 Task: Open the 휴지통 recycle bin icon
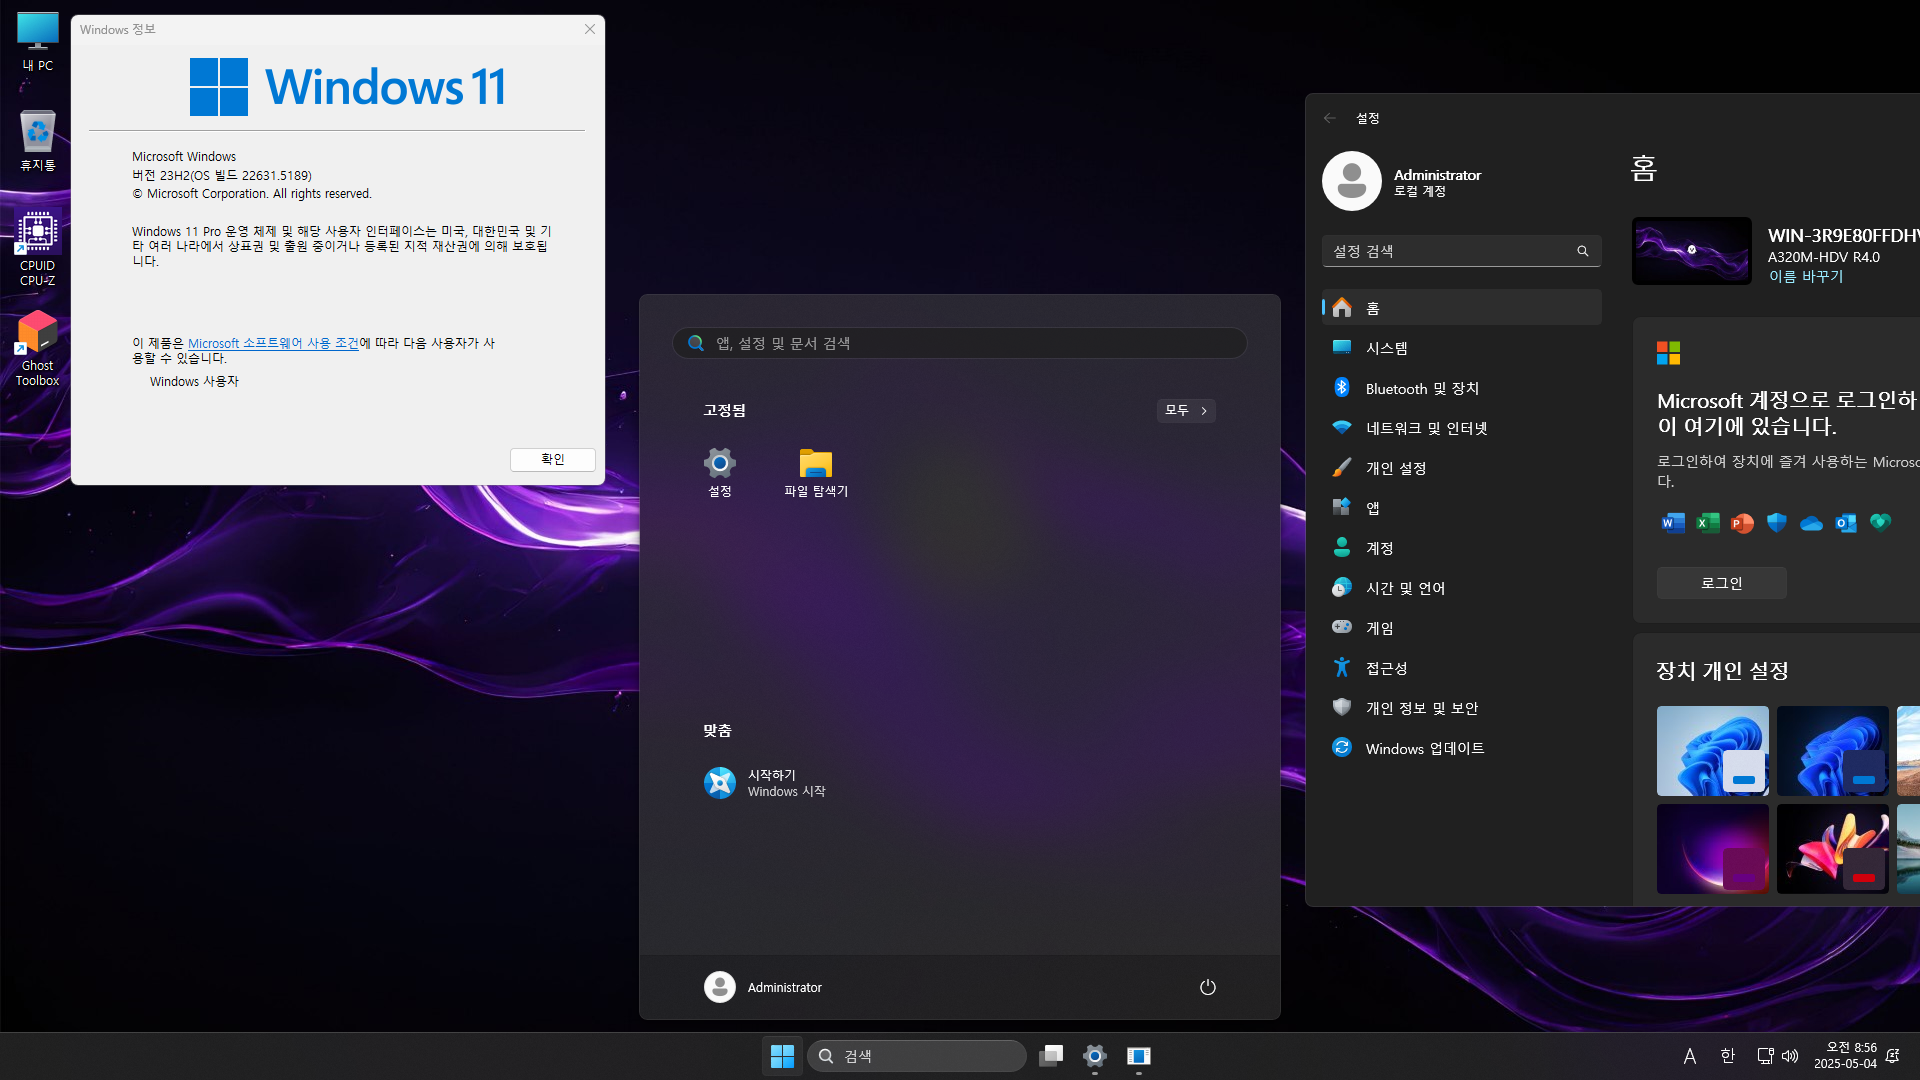38,141
